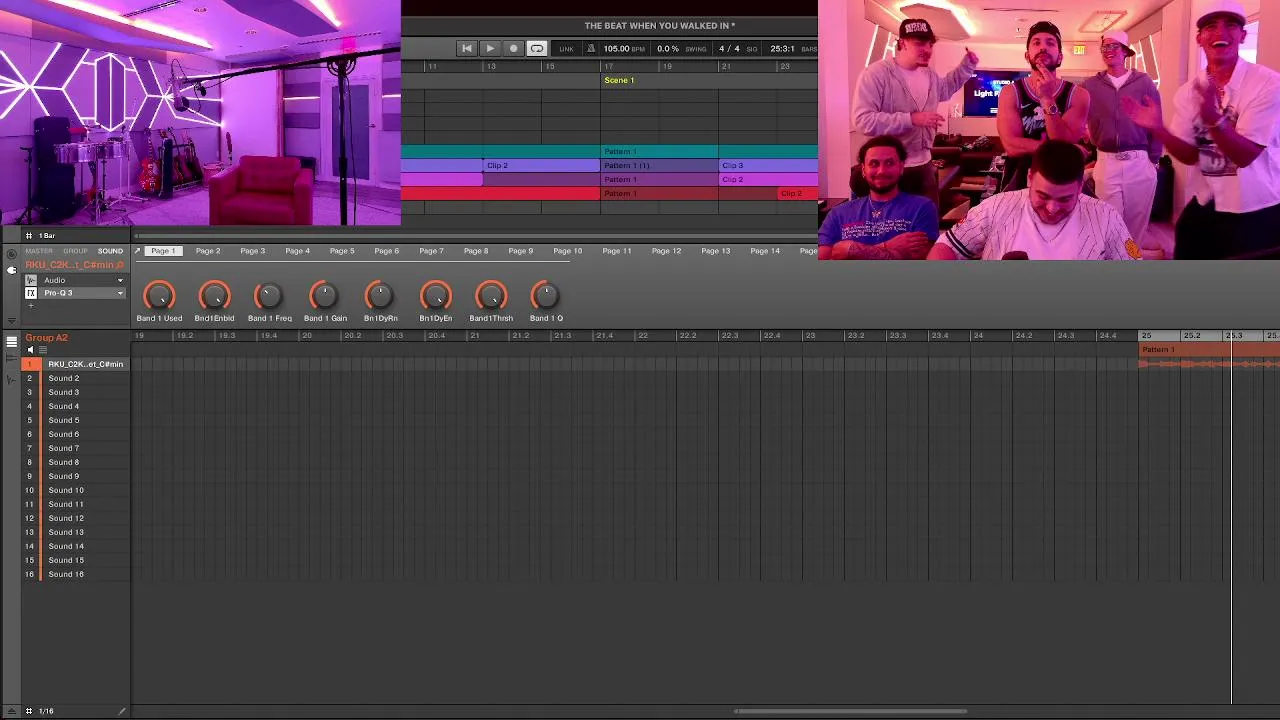The height and width of the screenshot is (720, 1280).
Task: Toggle the speaker audition icon under Group A2
Action: tap(30, 350)
